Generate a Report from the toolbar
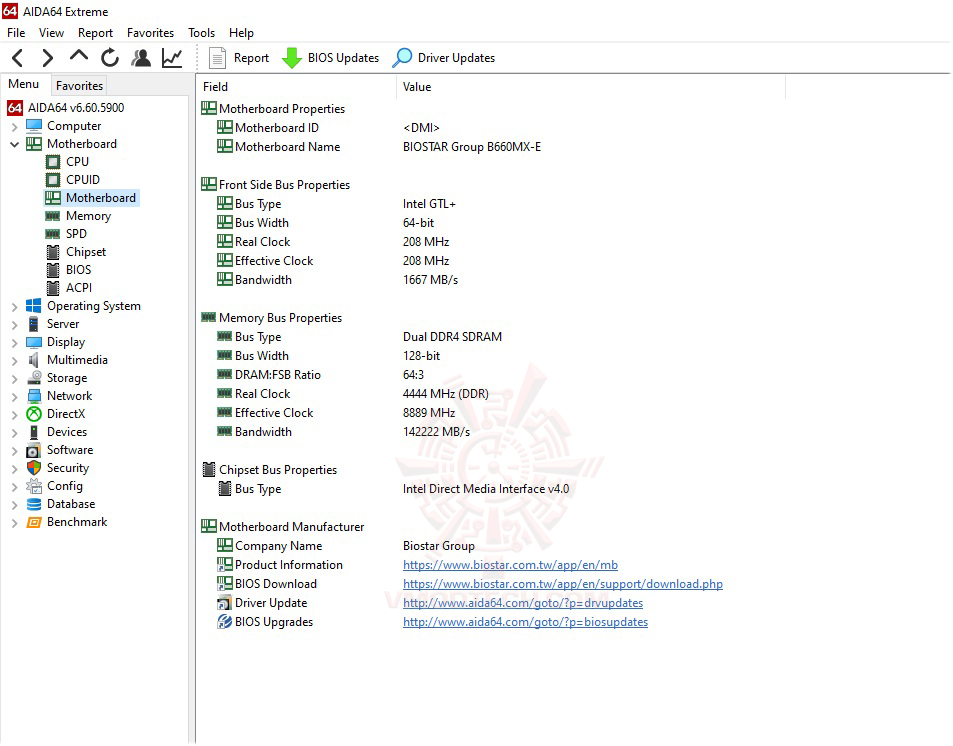This screenshot has width=953, height=746. pos(238,58)
